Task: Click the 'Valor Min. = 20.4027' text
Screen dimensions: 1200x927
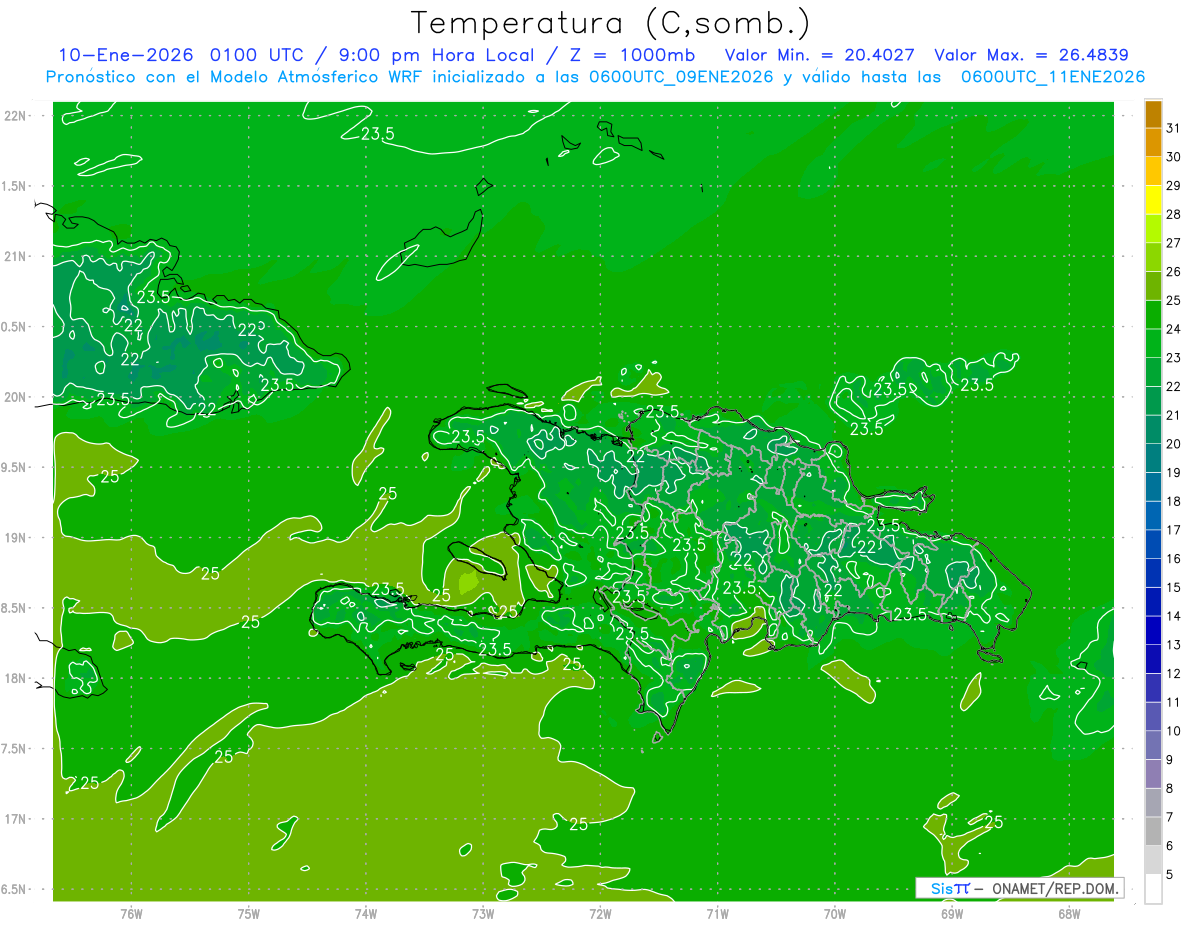Action: [819, 55]
